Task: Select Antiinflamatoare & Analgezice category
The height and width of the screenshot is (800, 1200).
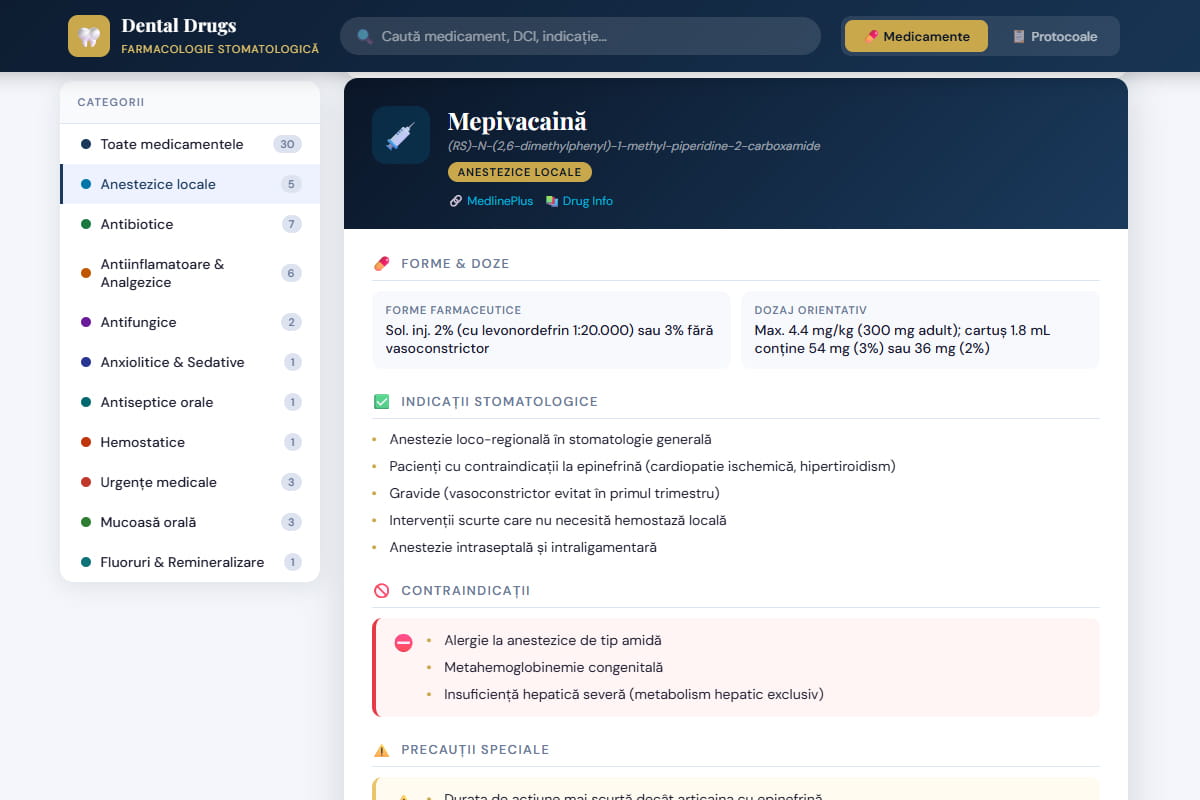Action: click(x=190, y=273)
